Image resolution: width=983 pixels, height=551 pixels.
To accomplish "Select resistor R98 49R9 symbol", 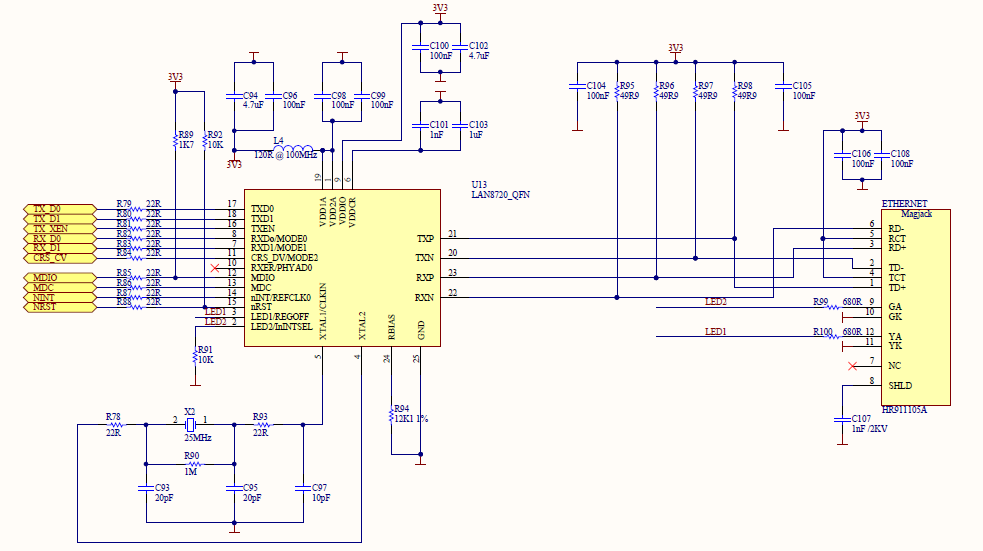I will coord(735,92).
